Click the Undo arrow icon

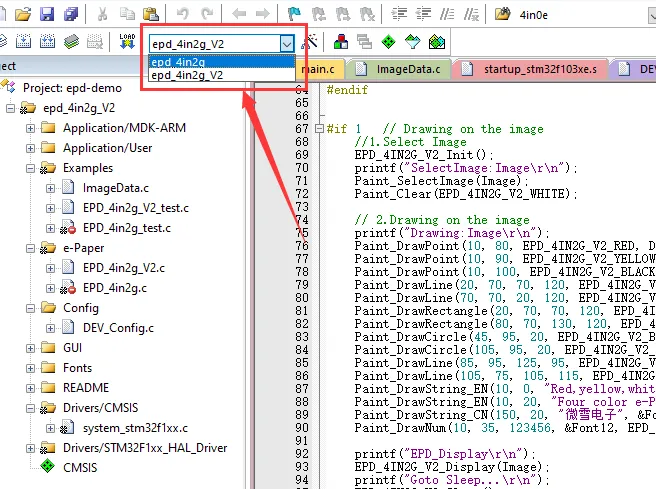(x=182, y=15)
